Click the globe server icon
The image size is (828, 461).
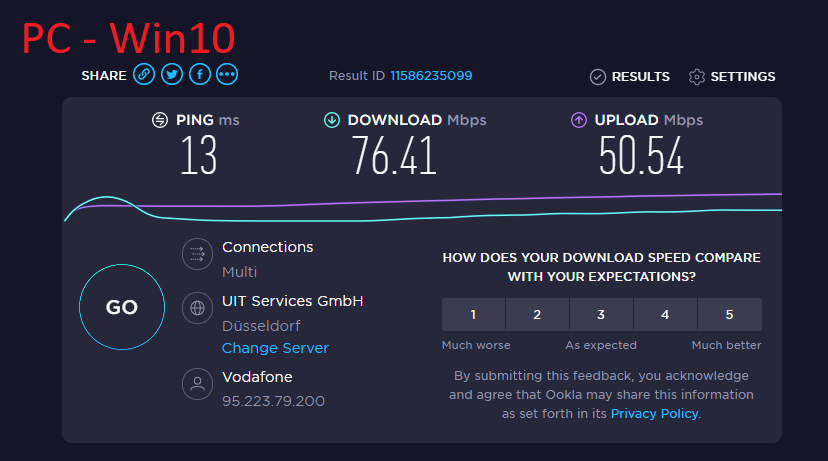click(197, 308)
